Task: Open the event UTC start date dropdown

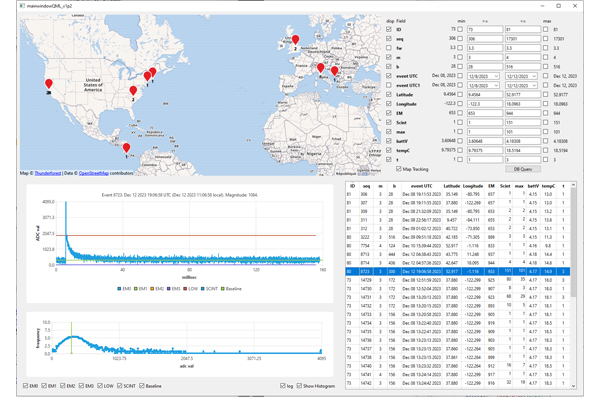Action: click(x=496, y=76)
